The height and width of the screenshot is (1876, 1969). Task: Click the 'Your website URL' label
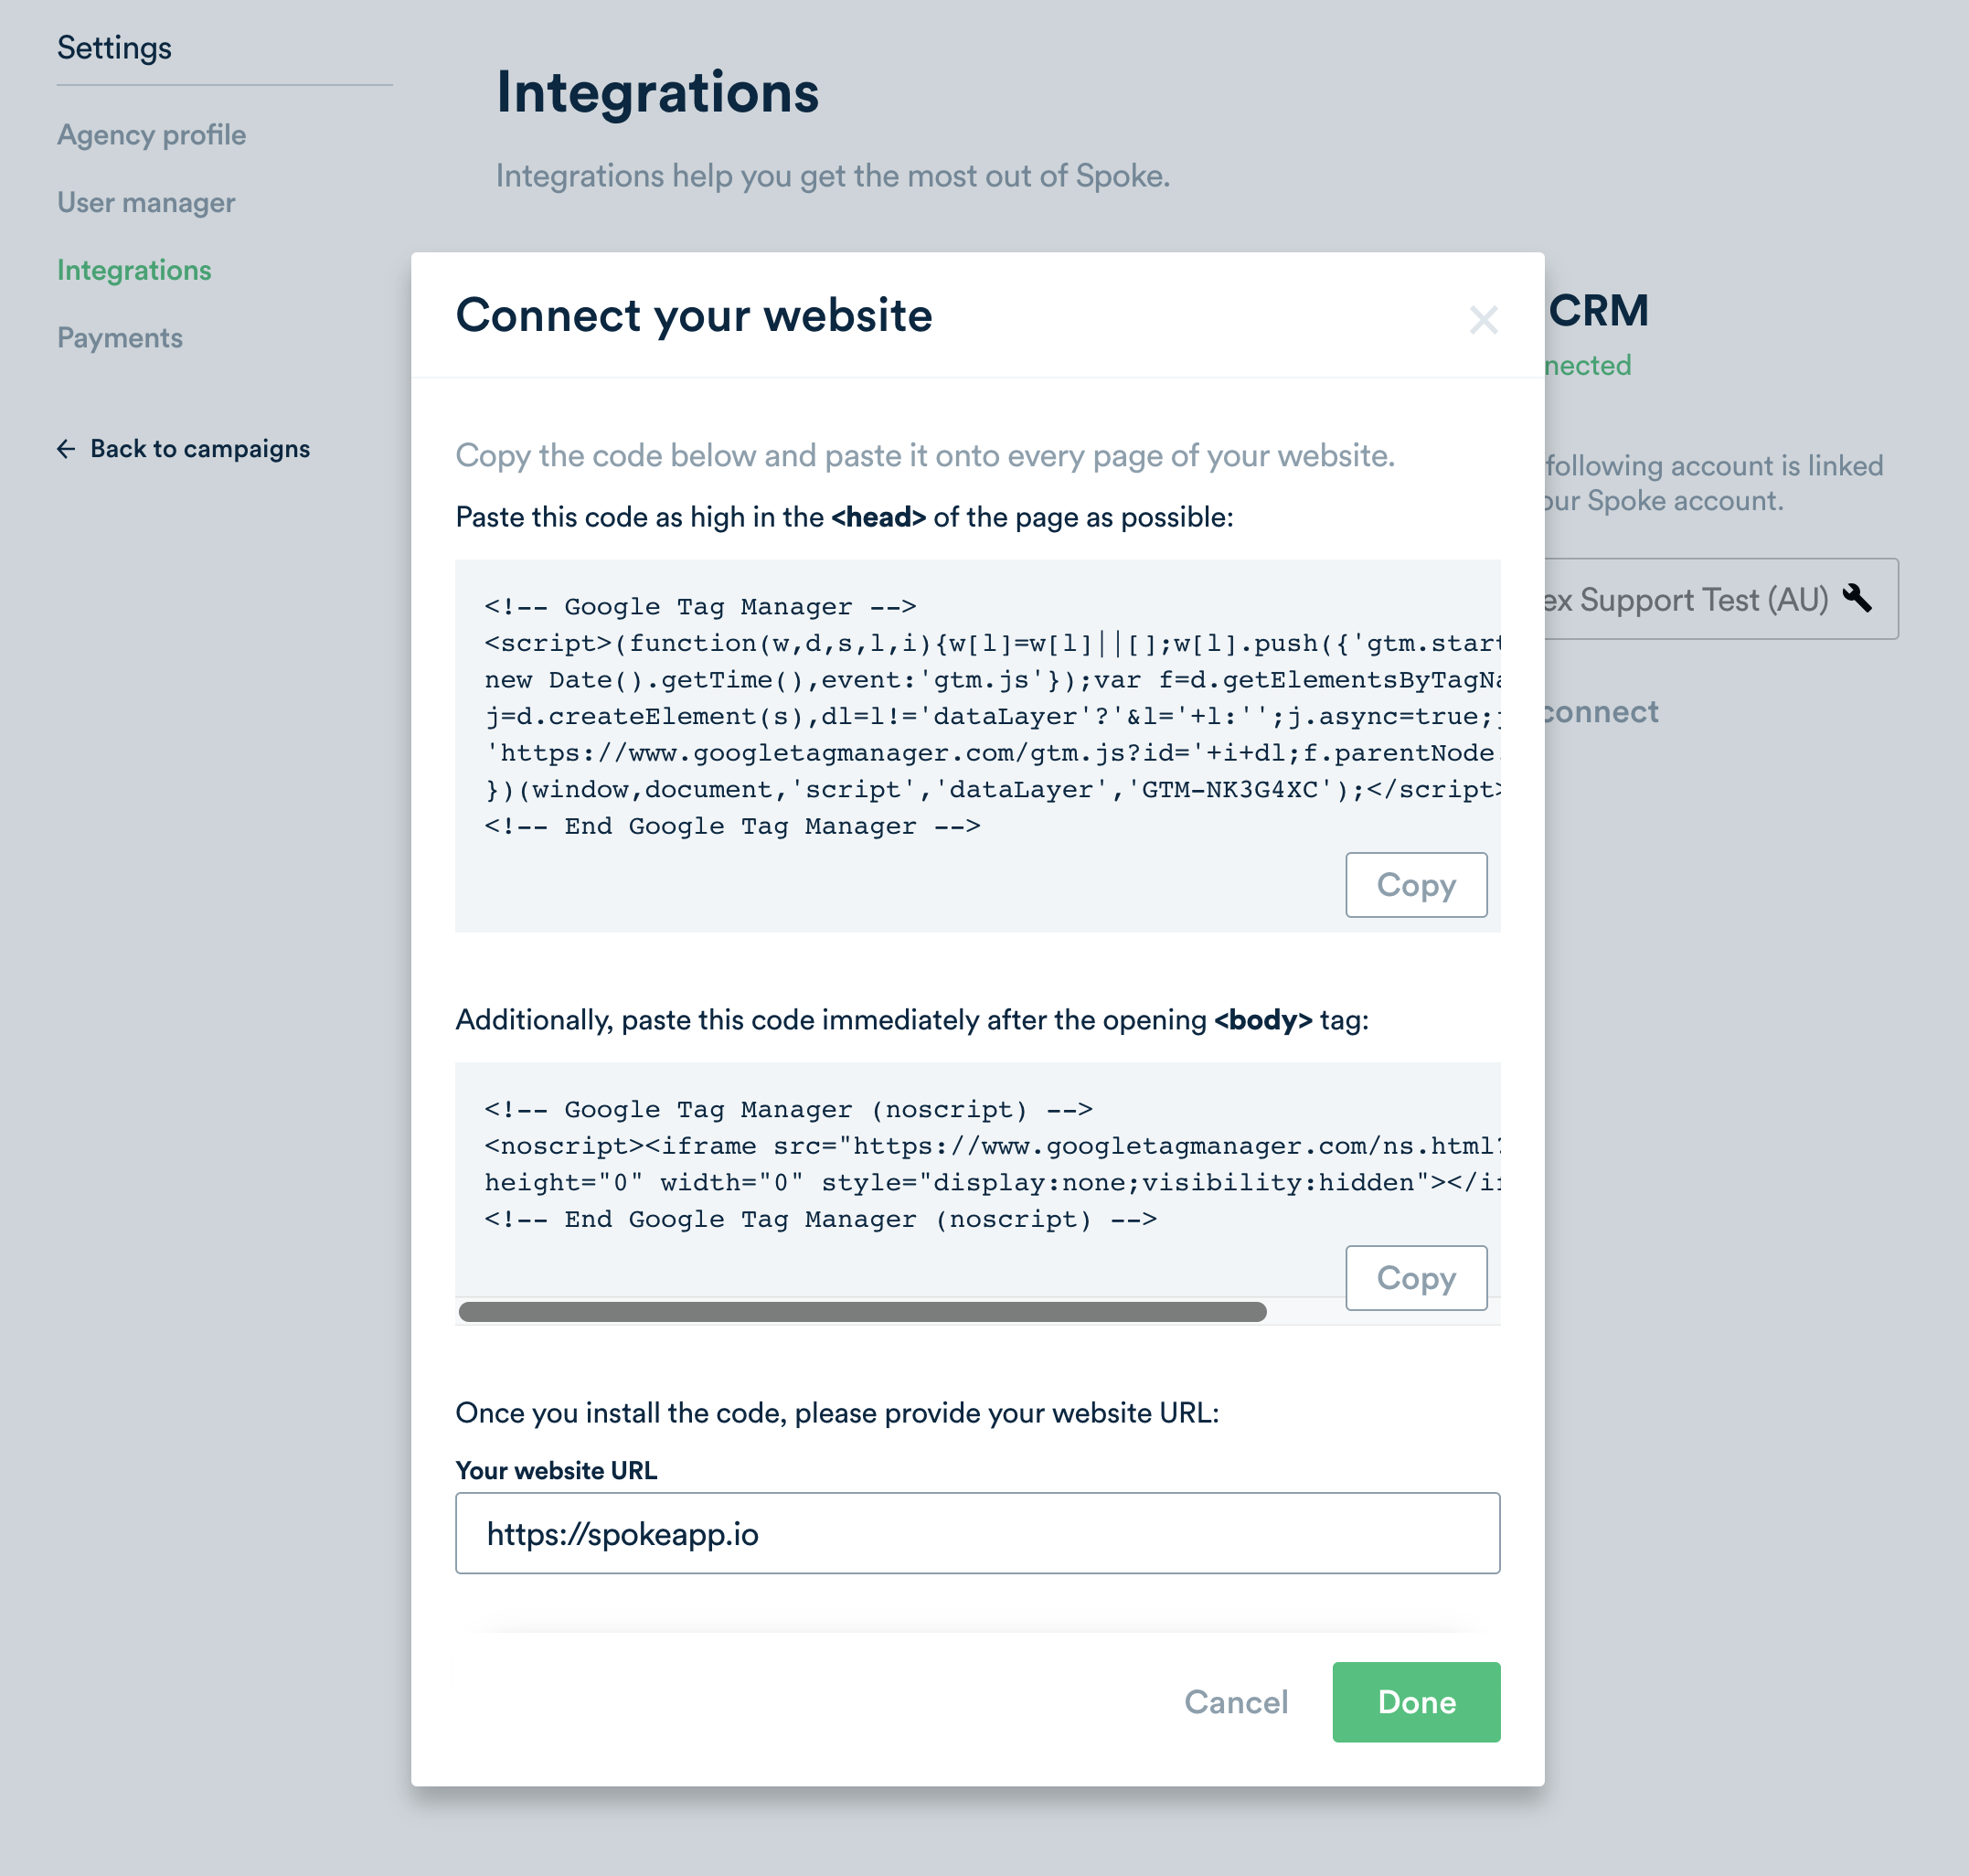[556, 1470]
